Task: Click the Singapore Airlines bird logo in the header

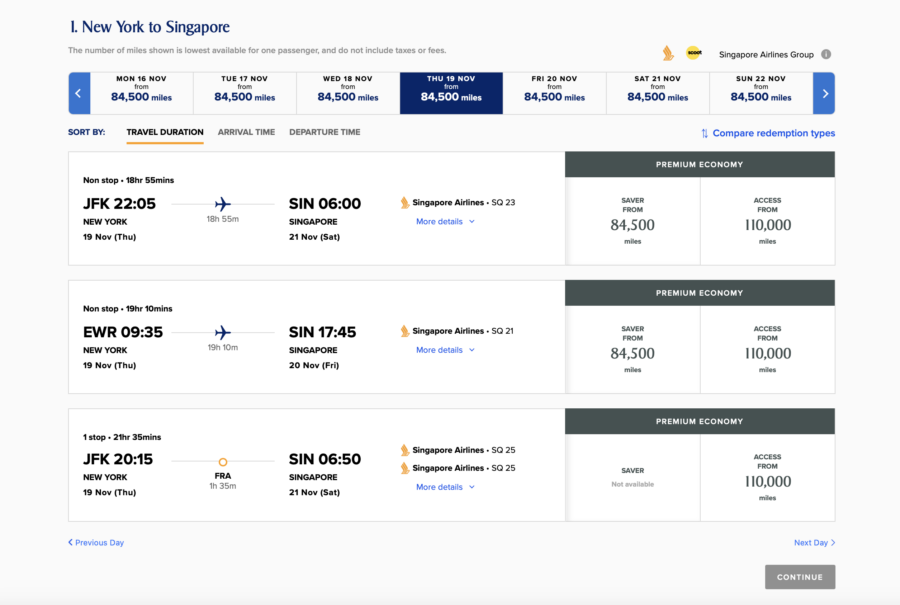Action: pos(667,53)
